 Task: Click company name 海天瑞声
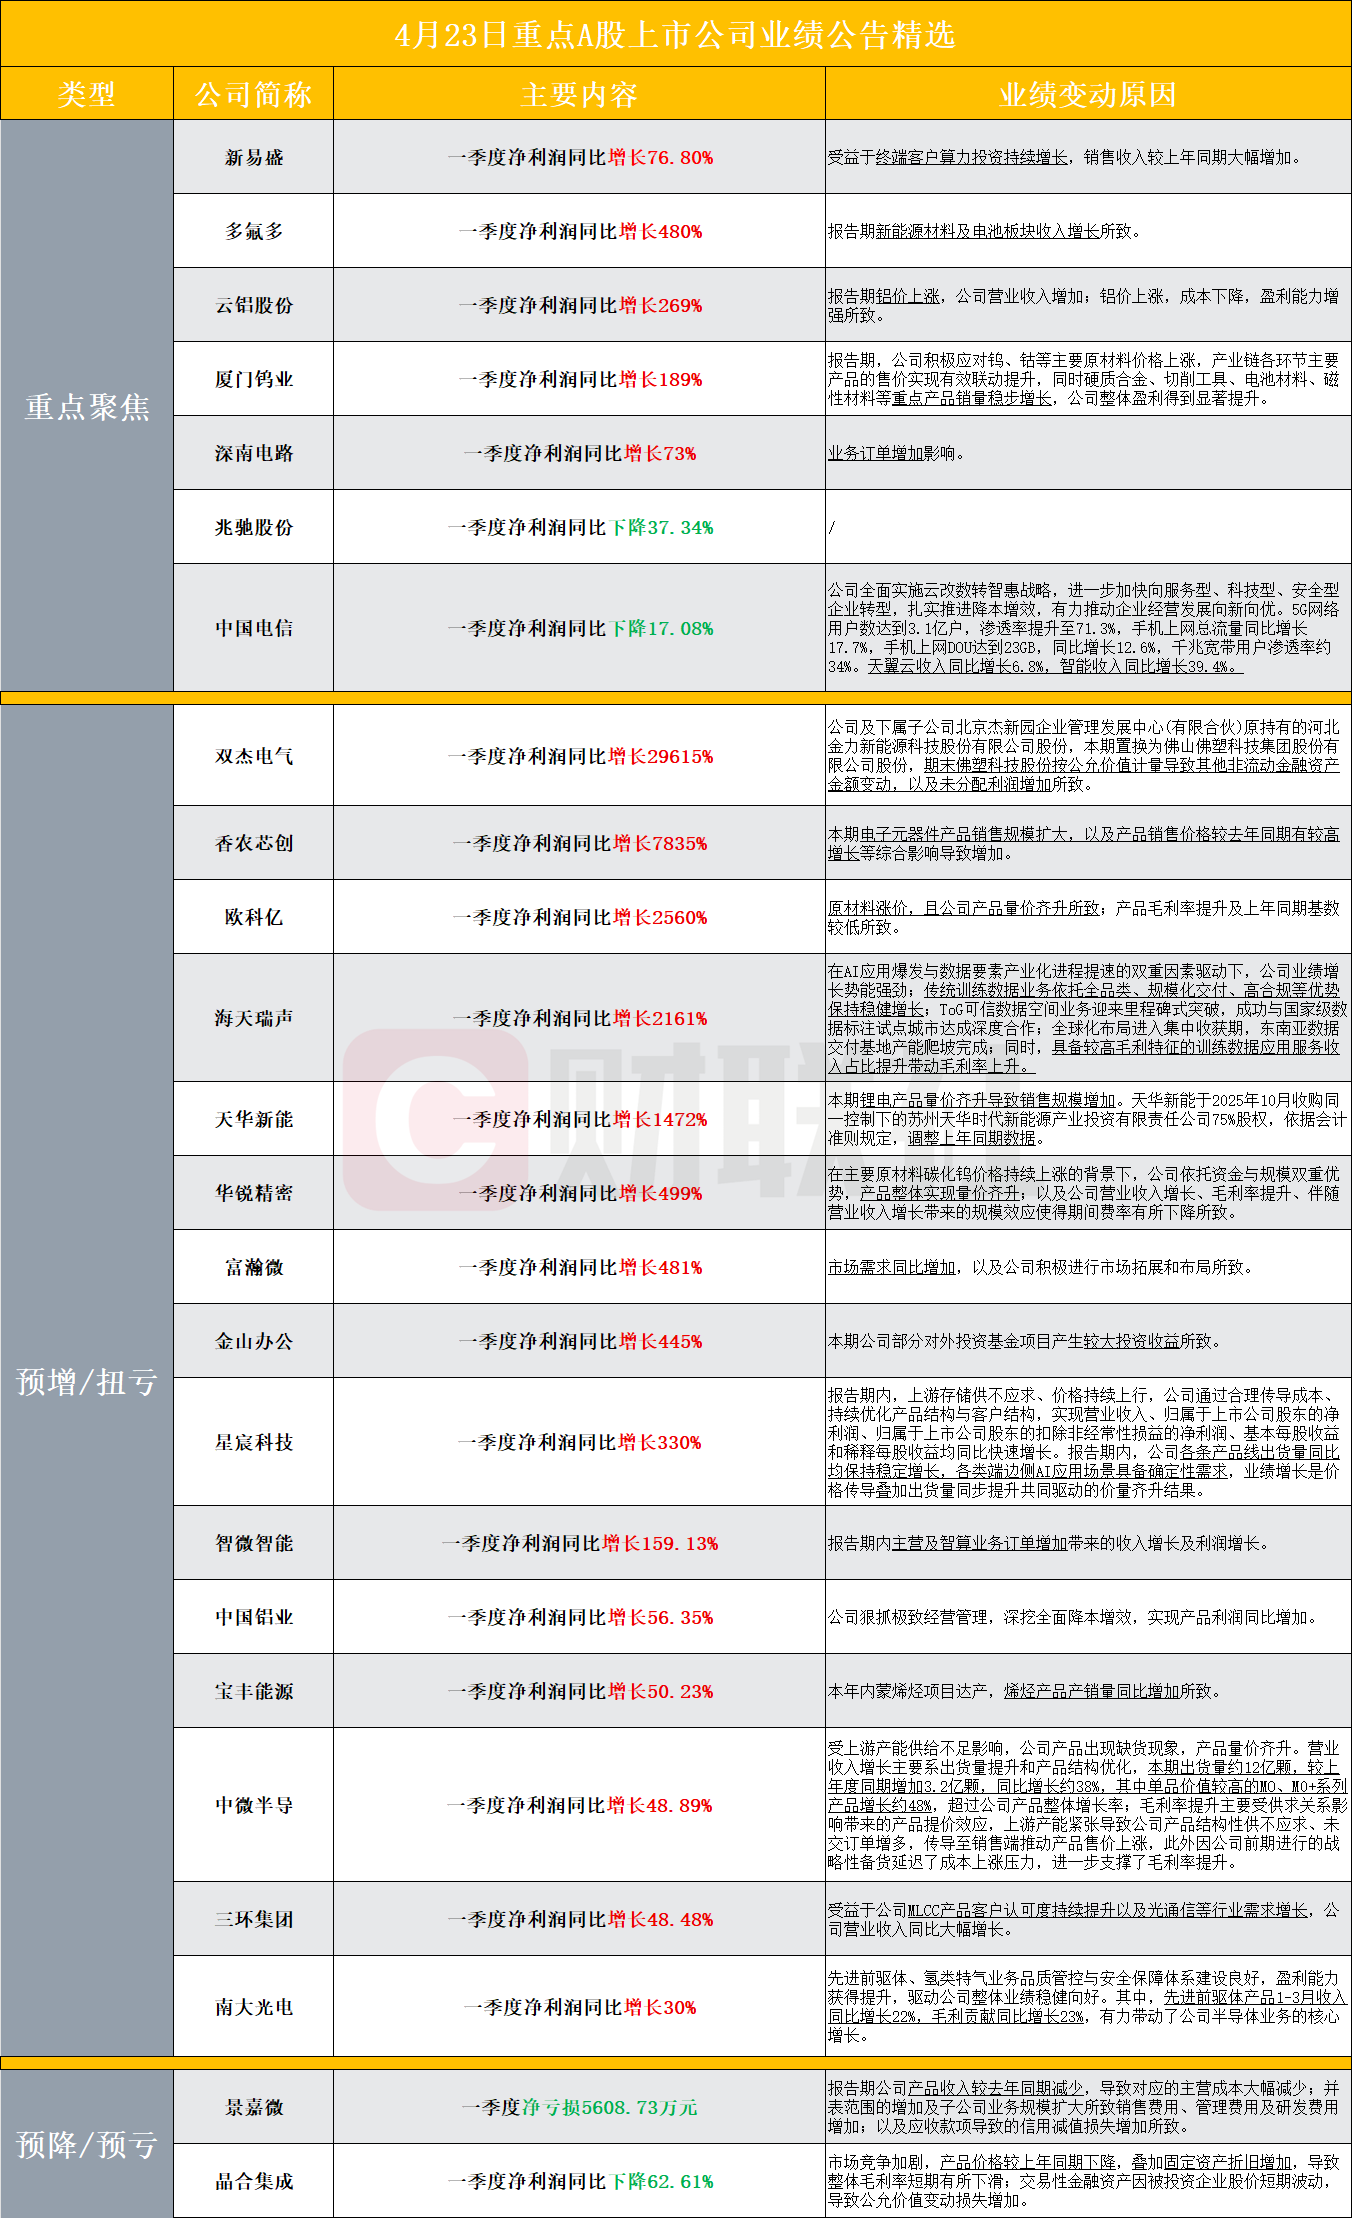coord(254,1018)
